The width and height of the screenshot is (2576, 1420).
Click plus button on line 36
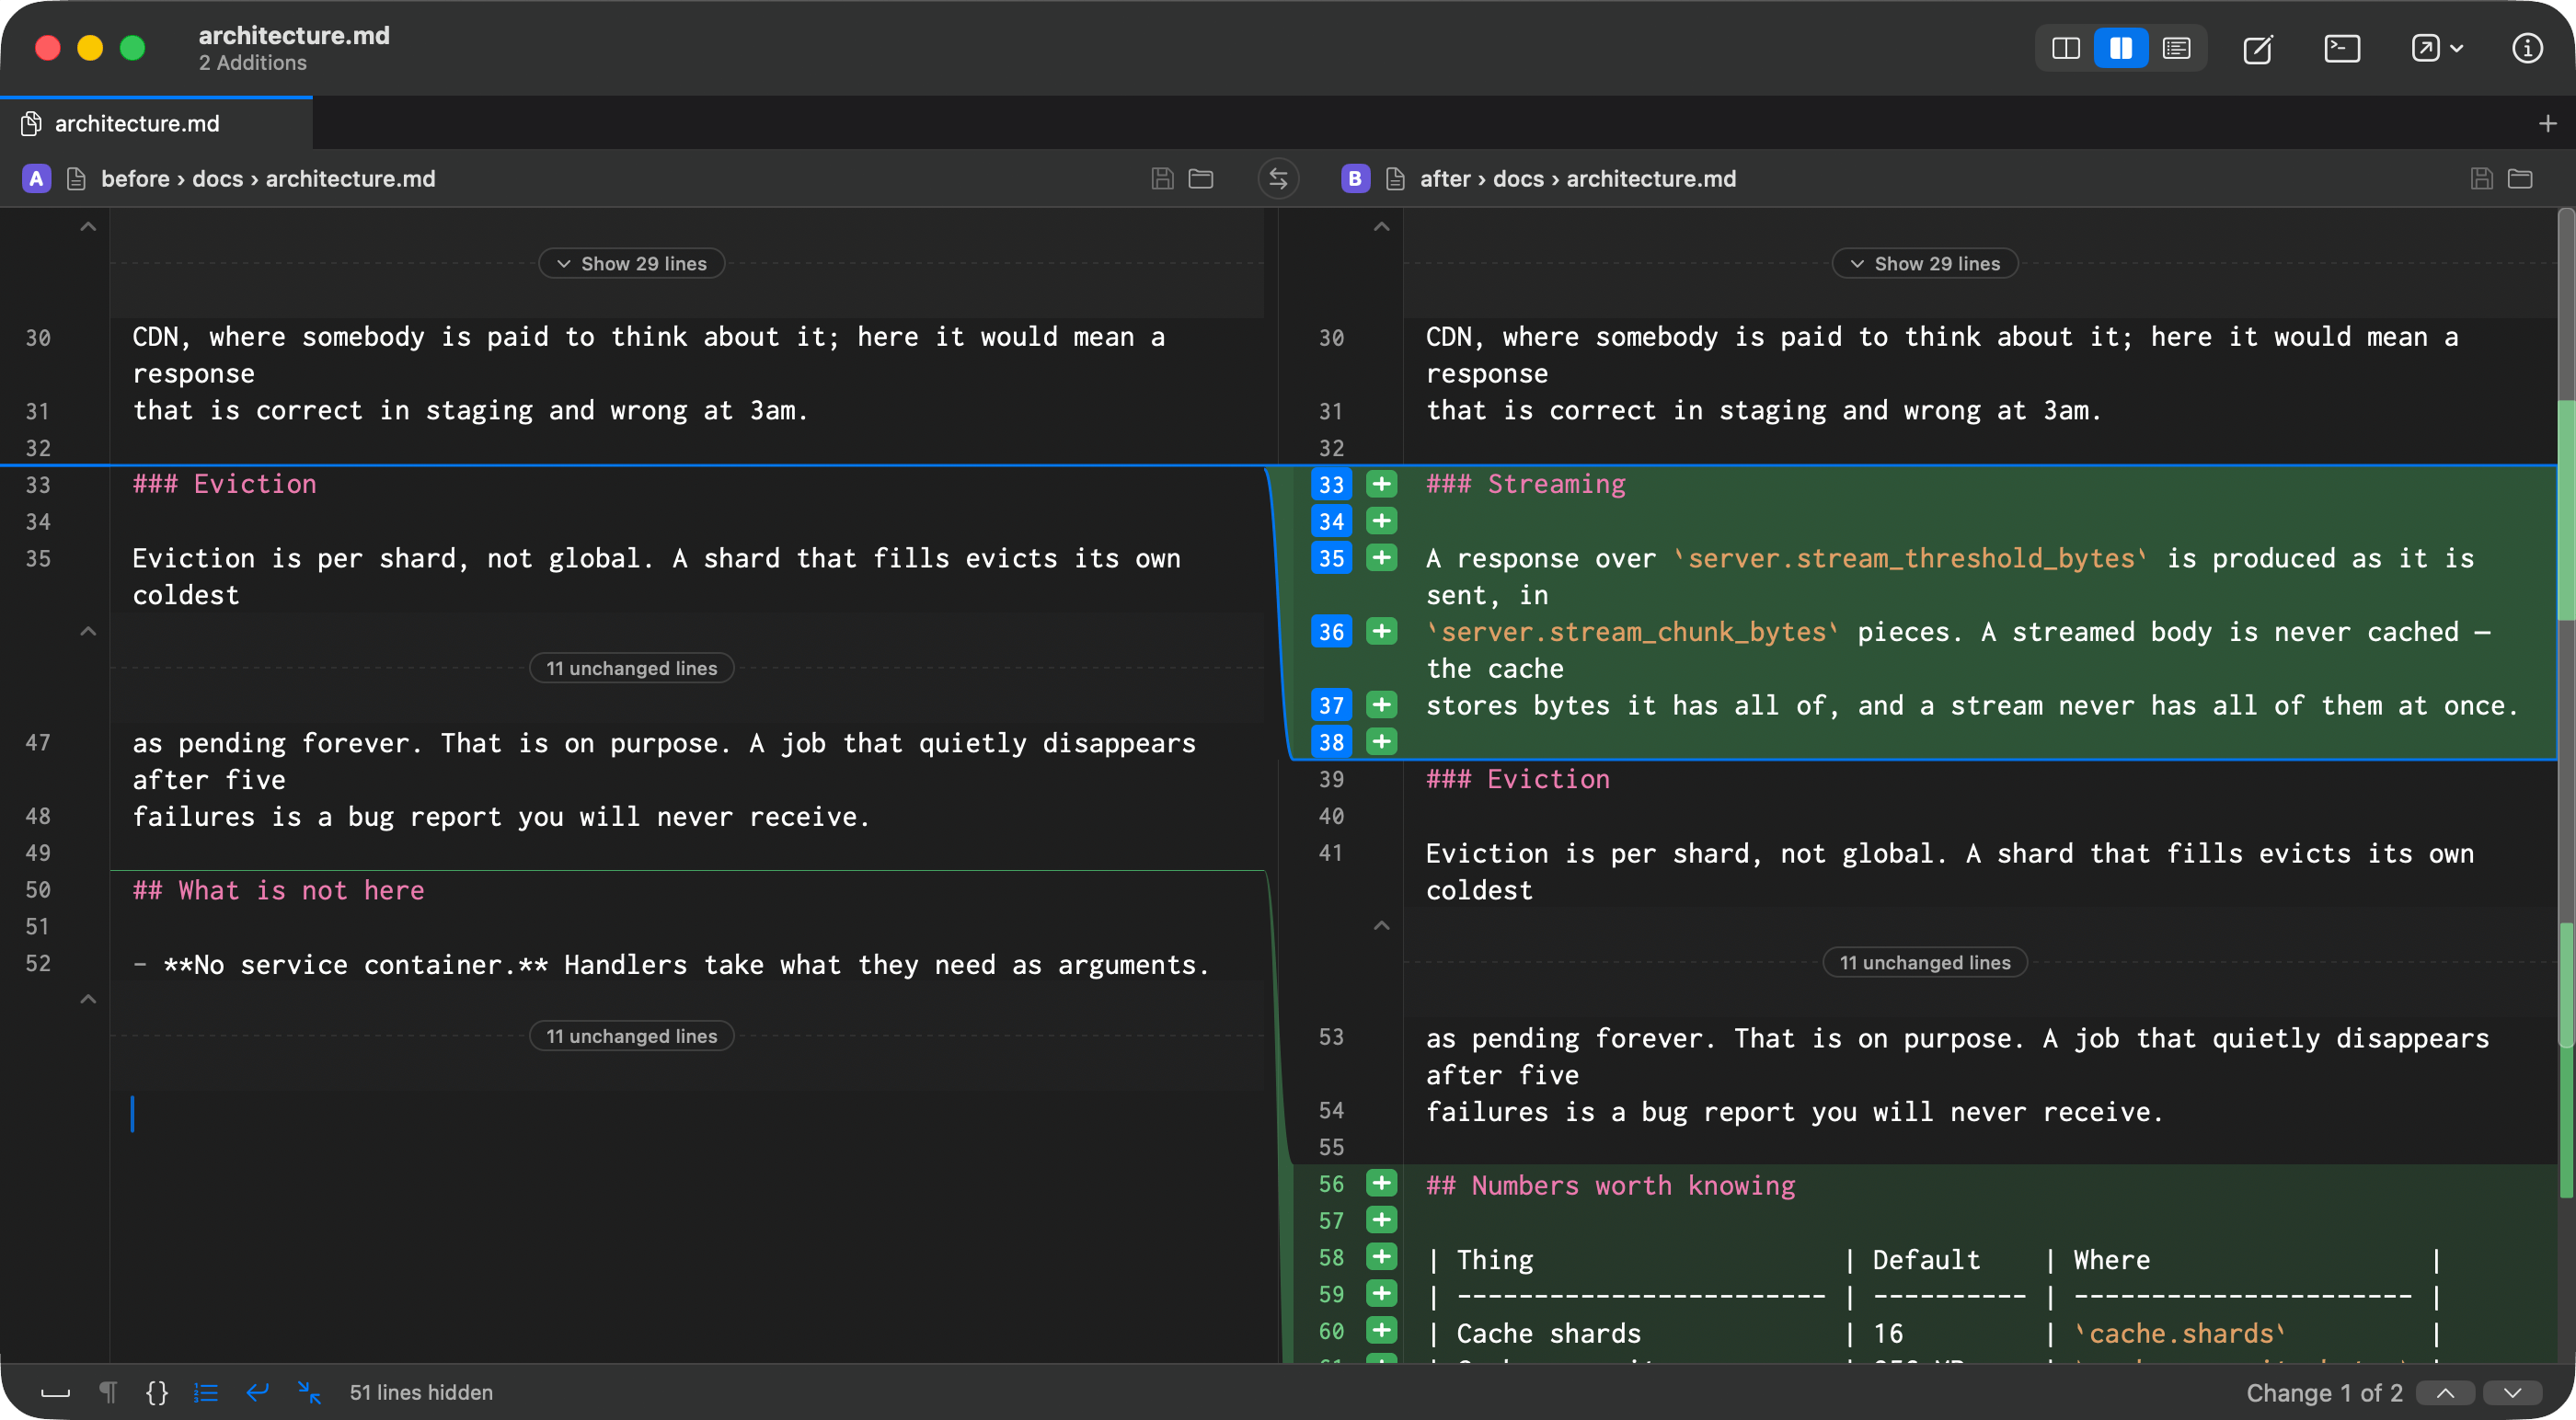tap(1381, 631)
